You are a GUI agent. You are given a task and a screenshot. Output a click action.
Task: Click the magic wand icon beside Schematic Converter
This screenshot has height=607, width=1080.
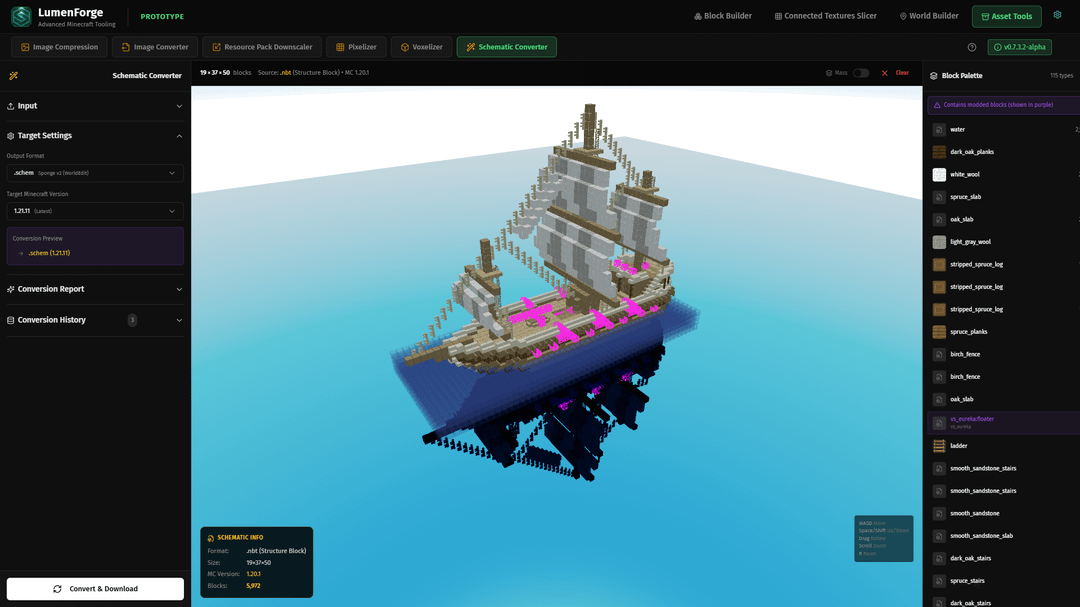[x=13, y=76]
